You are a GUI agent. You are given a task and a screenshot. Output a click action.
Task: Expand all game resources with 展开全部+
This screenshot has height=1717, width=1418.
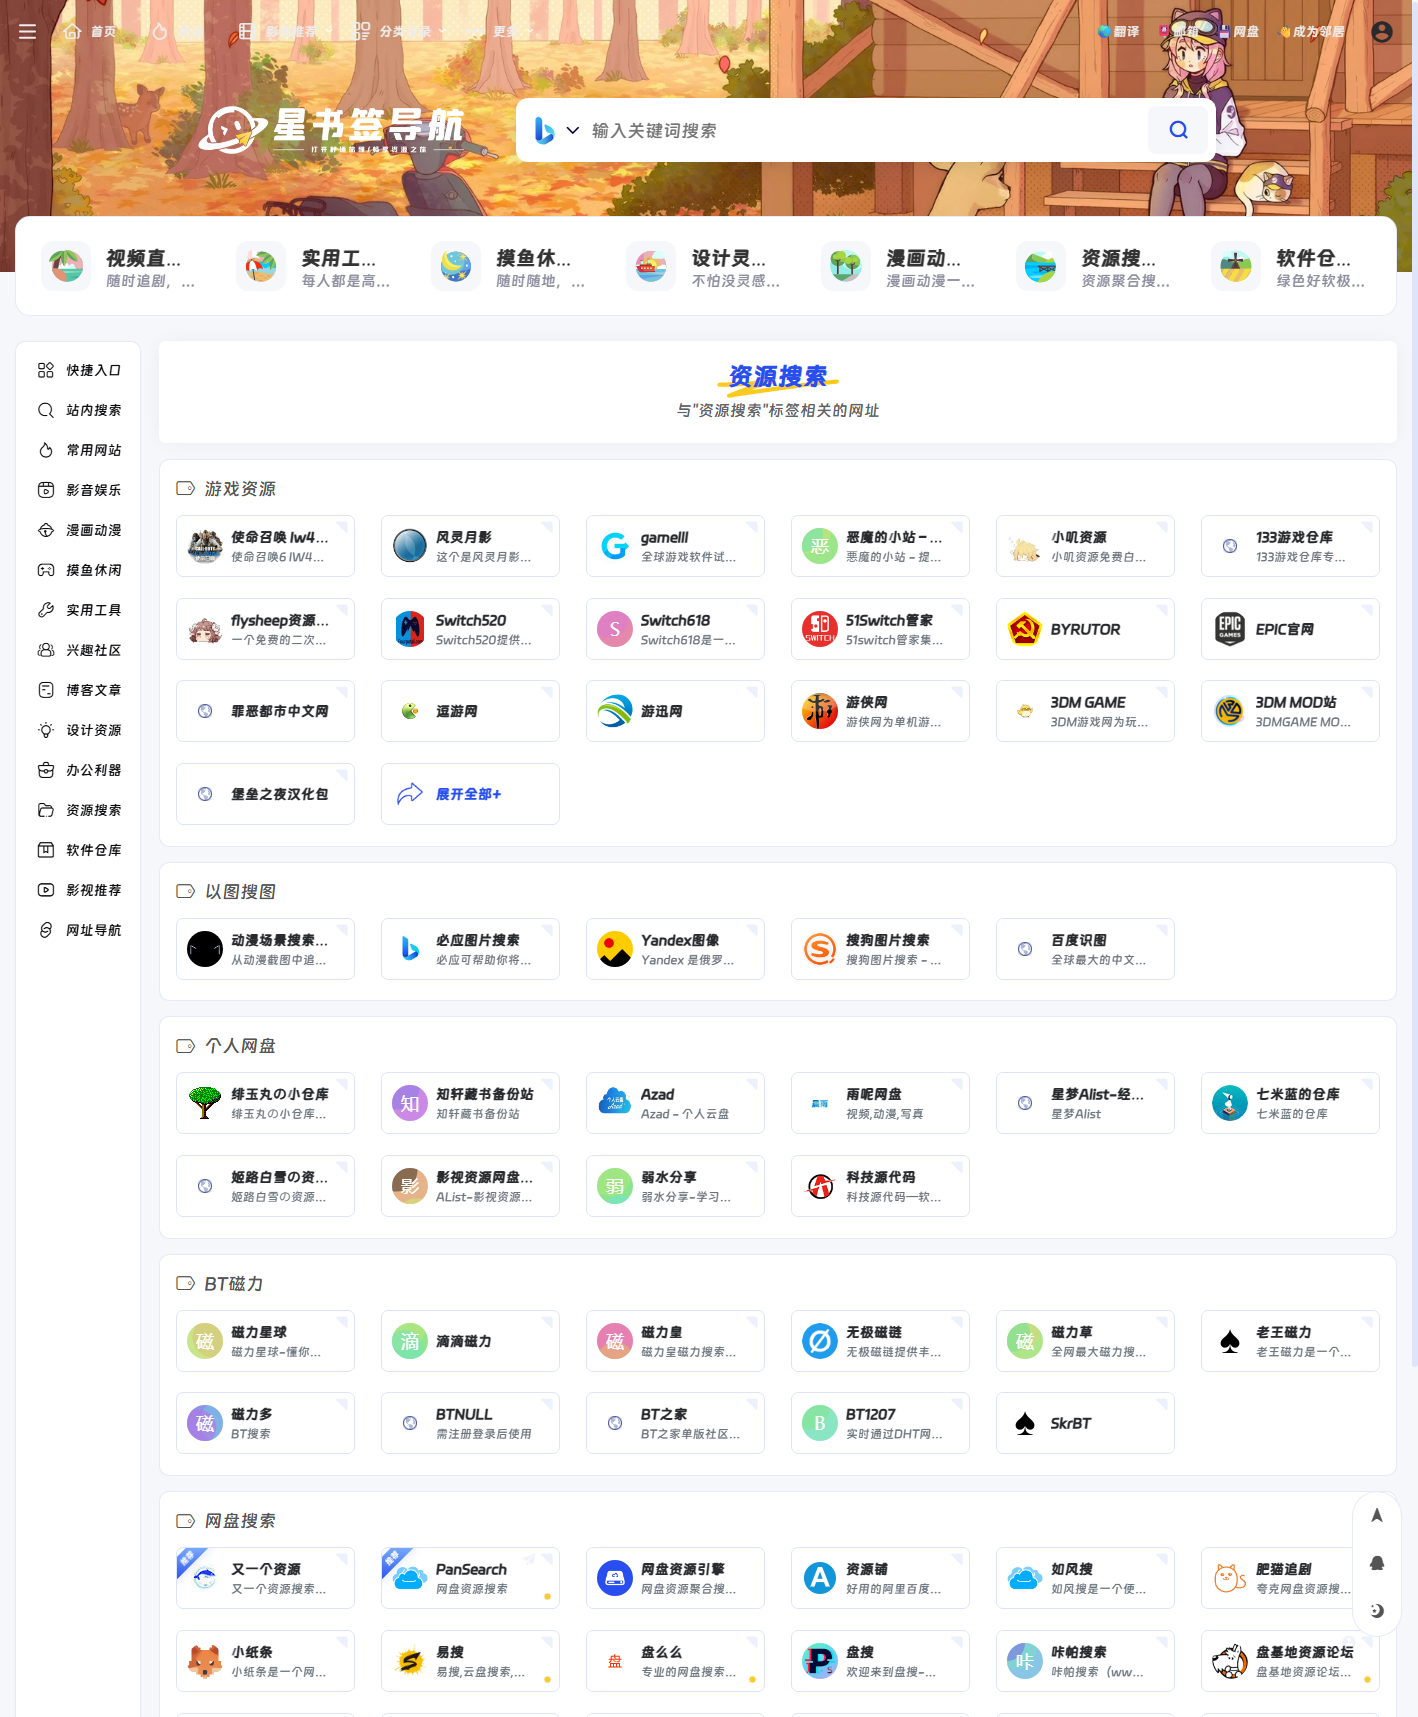click(470, 794)
